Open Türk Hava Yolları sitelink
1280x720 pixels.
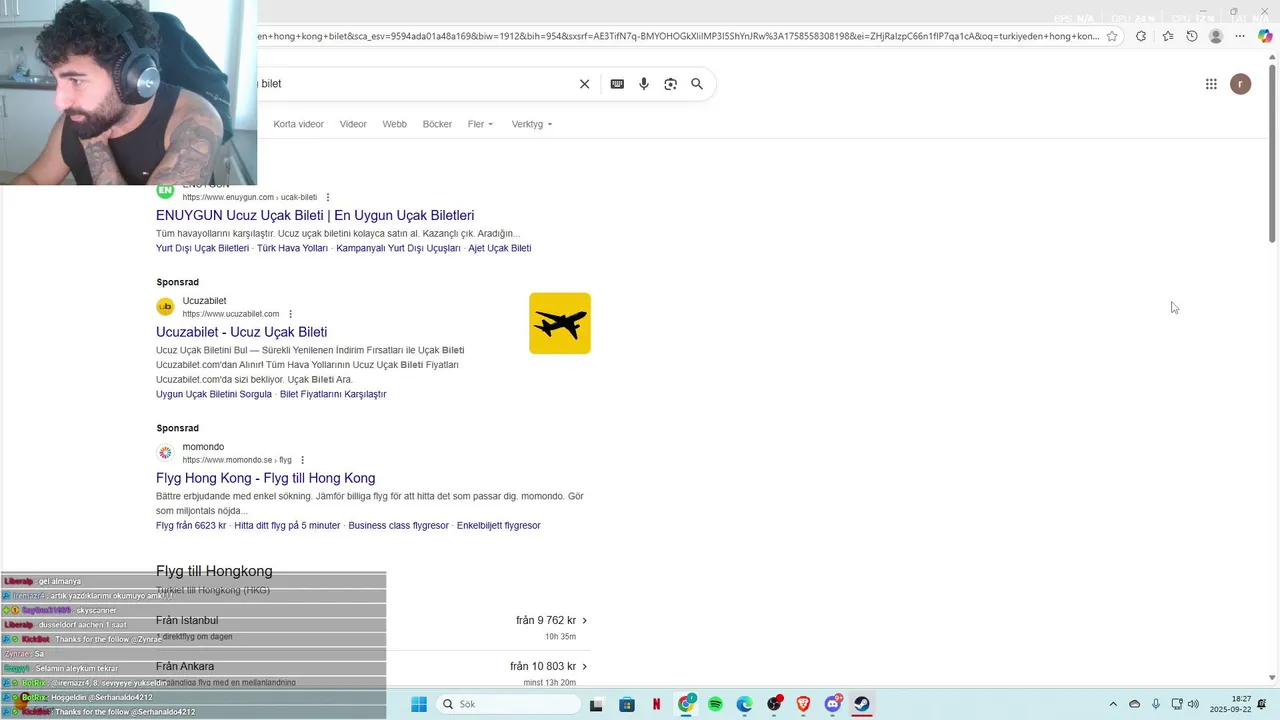292,248
